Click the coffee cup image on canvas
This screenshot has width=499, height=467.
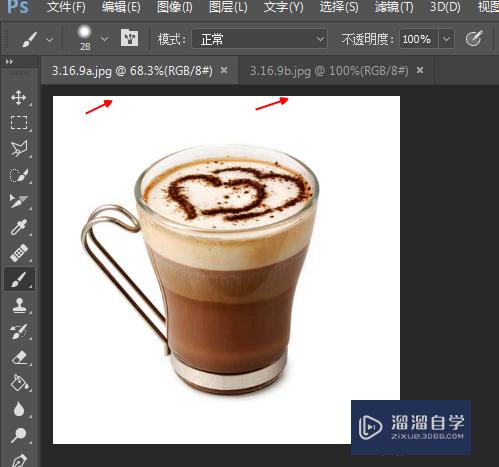coord(200,270)
